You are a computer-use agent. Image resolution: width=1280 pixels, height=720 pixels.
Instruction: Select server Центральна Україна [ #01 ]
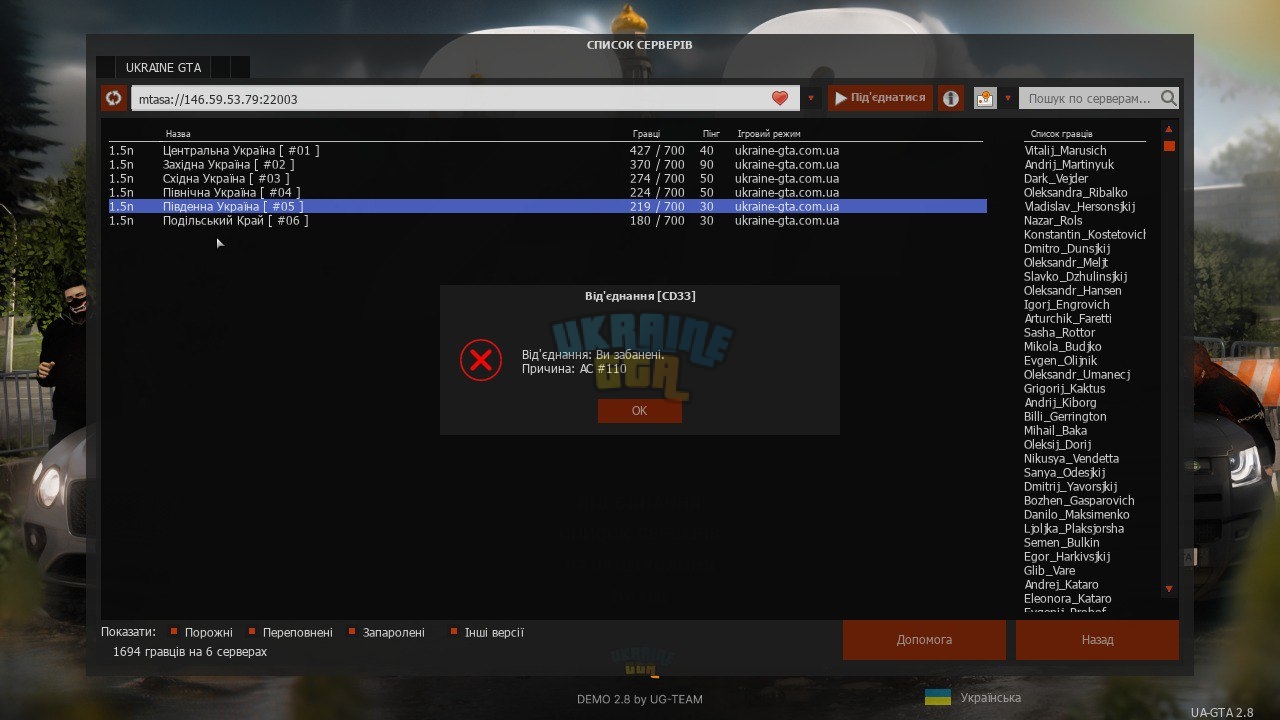[x=547, y=150]
